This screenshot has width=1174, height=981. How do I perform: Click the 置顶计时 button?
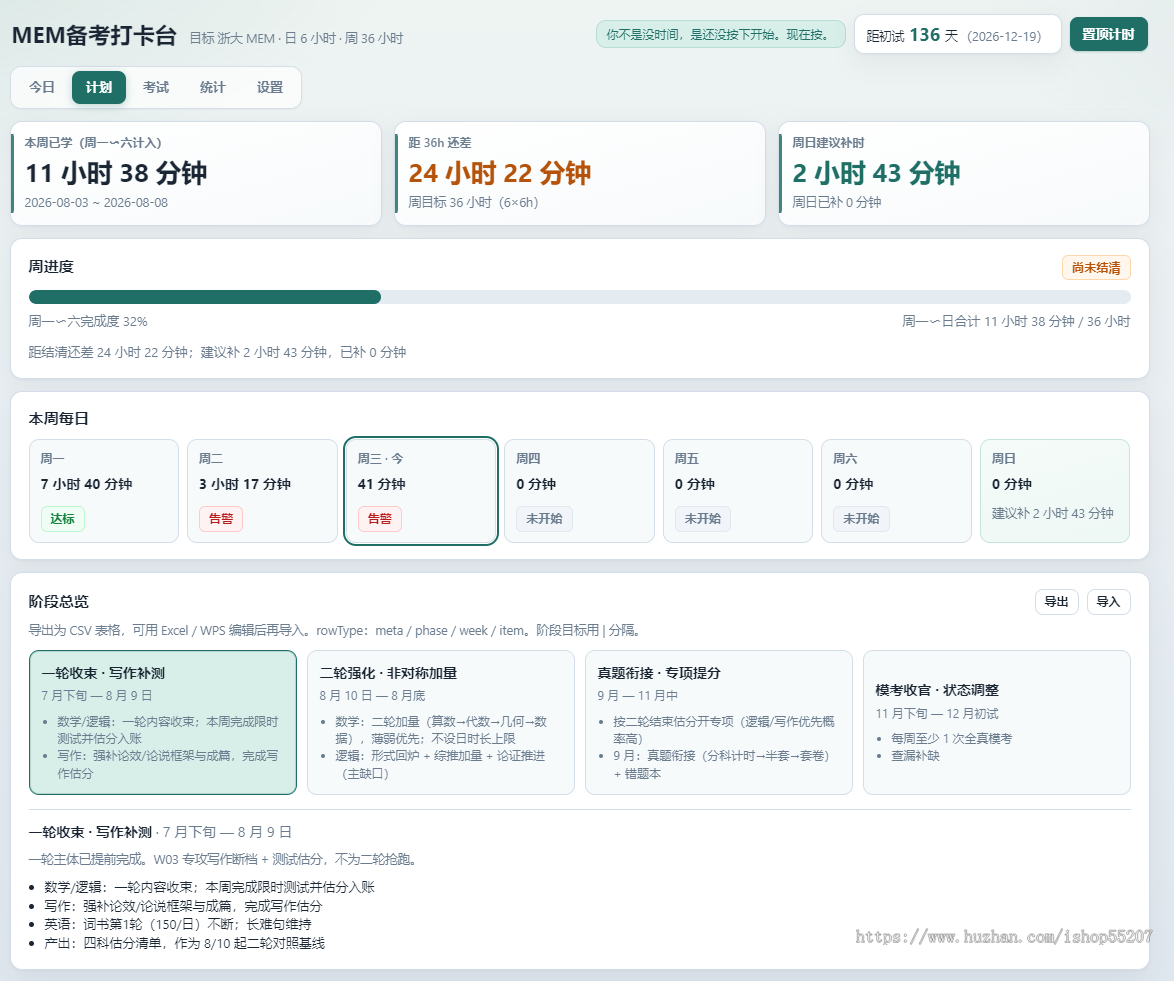point(1108,34)
